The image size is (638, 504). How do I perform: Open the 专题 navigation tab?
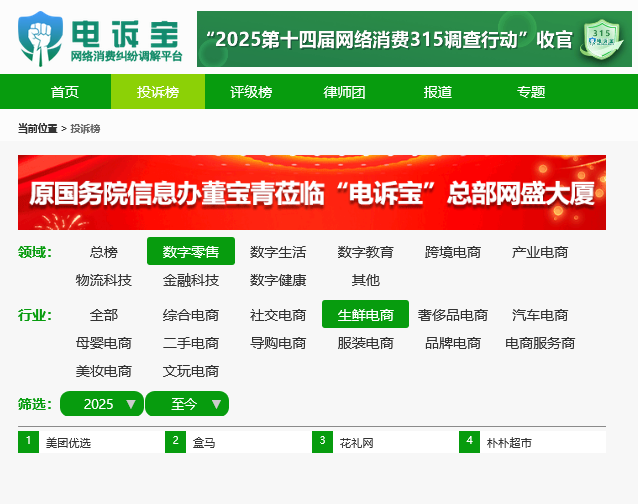[531, 92]
